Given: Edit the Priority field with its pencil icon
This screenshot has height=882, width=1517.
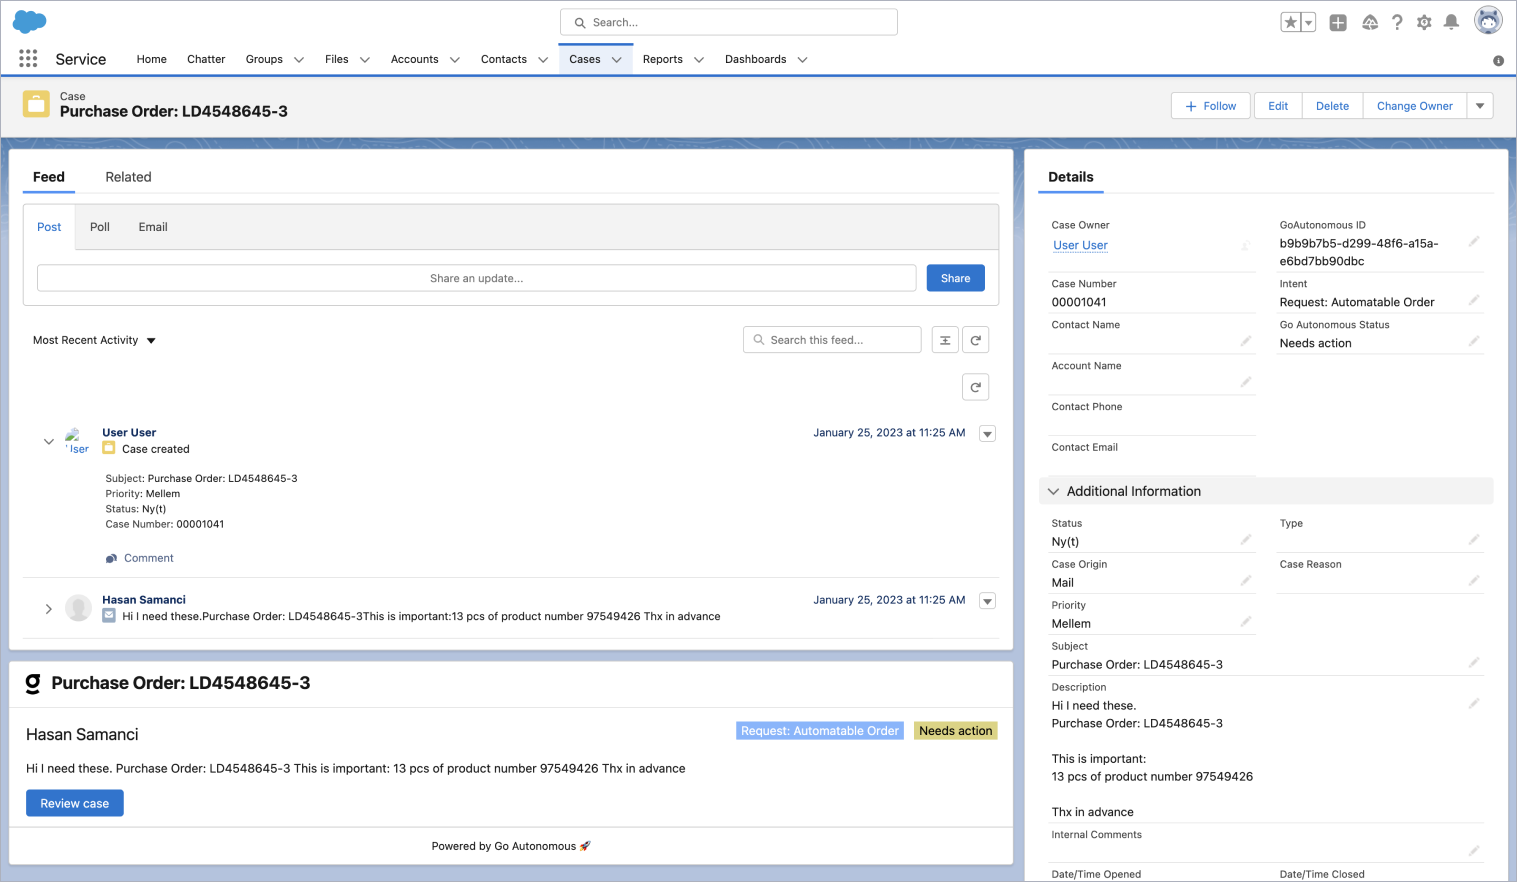Looking at the screenshot, I should [1245, 622].
